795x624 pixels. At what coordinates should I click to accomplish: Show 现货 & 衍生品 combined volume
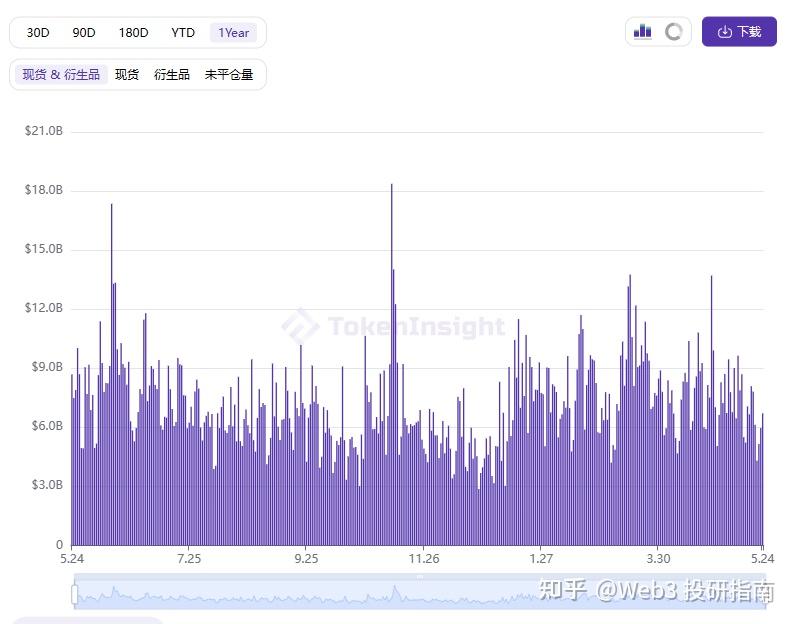pos(61,75)
